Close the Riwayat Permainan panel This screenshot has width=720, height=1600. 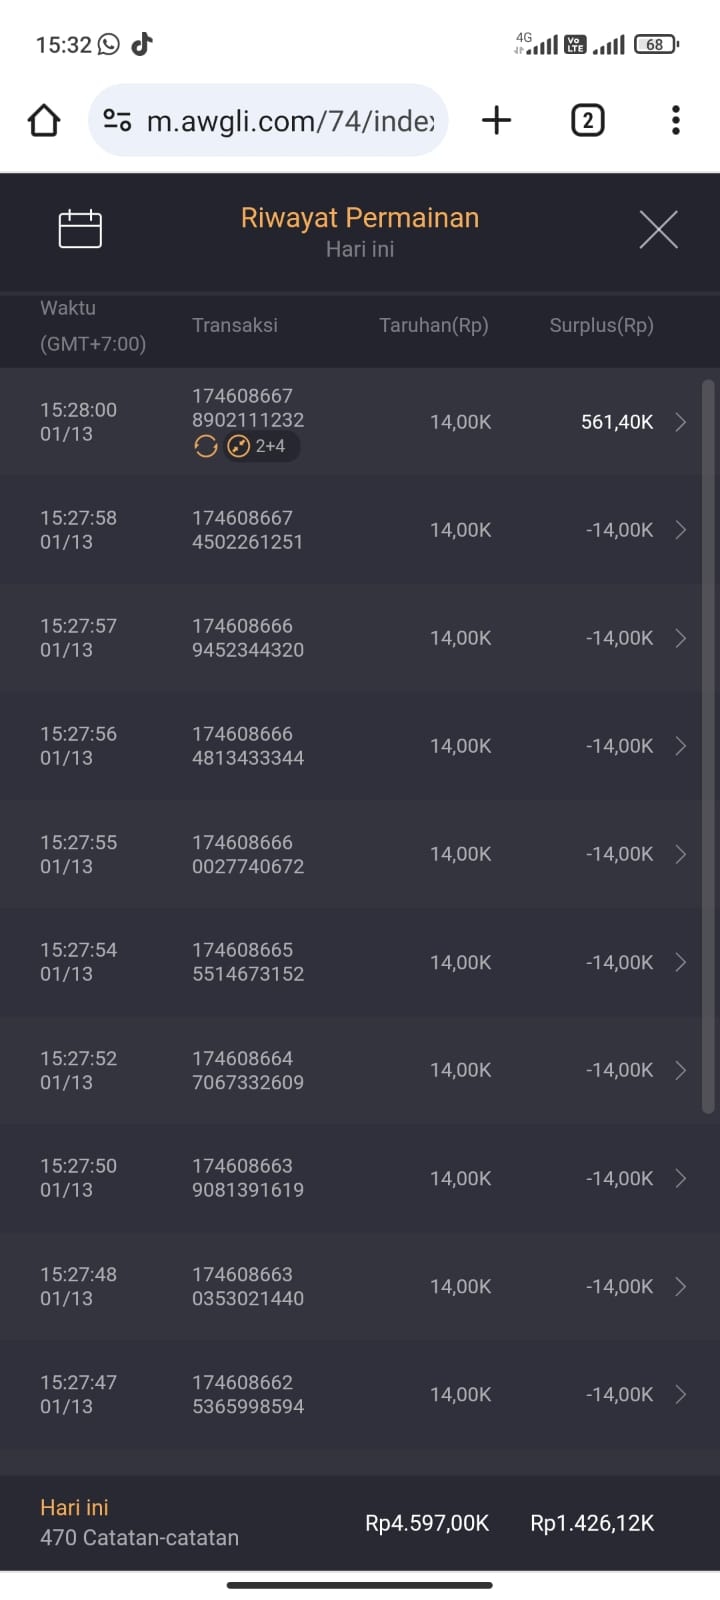pyautogui.click(x=658, y=229)
